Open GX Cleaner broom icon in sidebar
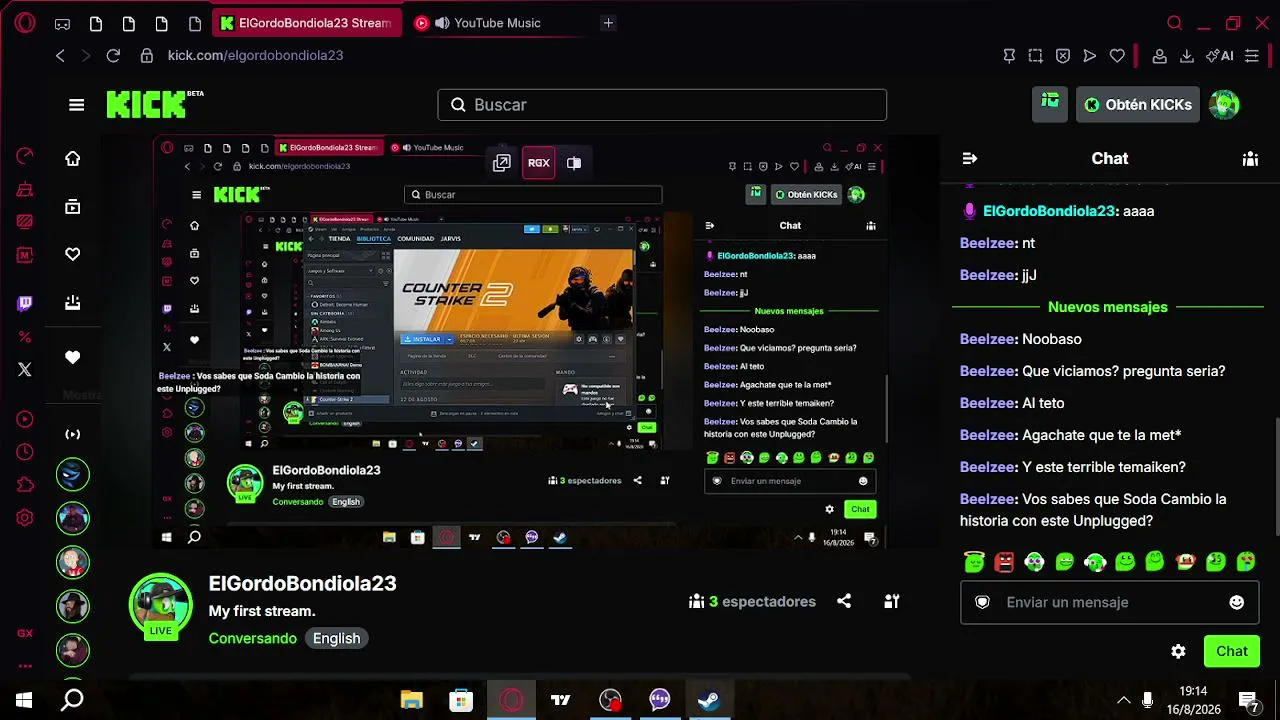Viewport: 1280px width, 720px height. (x=25, y=189)
